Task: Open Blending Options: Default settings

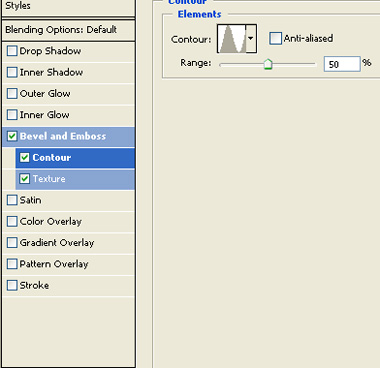Action: tap(68, 30)
